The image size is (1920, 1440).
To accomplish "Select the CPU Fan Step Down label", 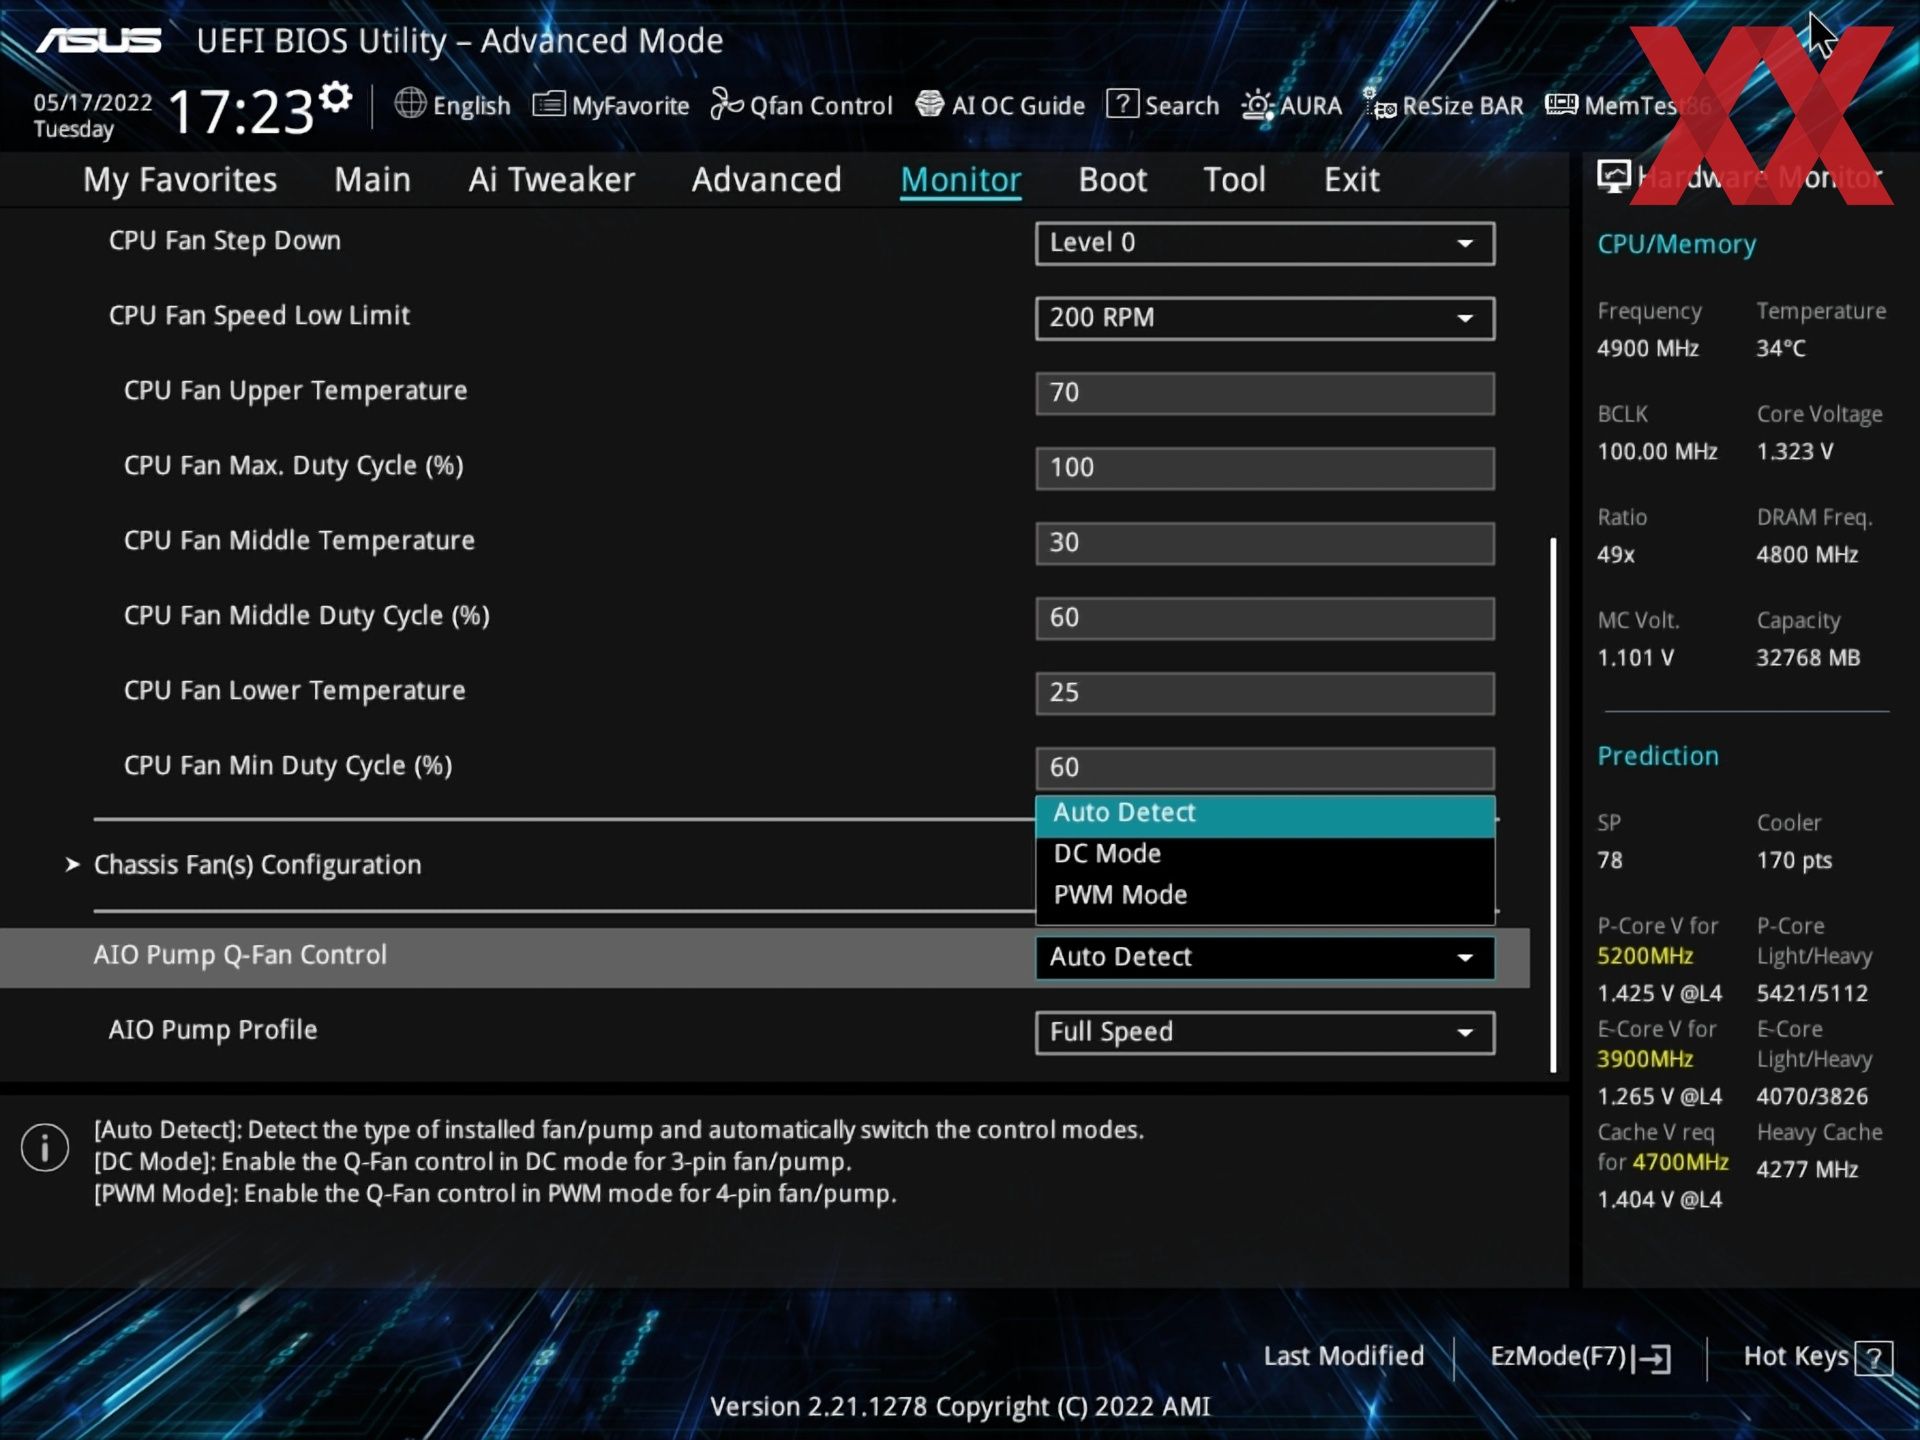I will point(225,241).
